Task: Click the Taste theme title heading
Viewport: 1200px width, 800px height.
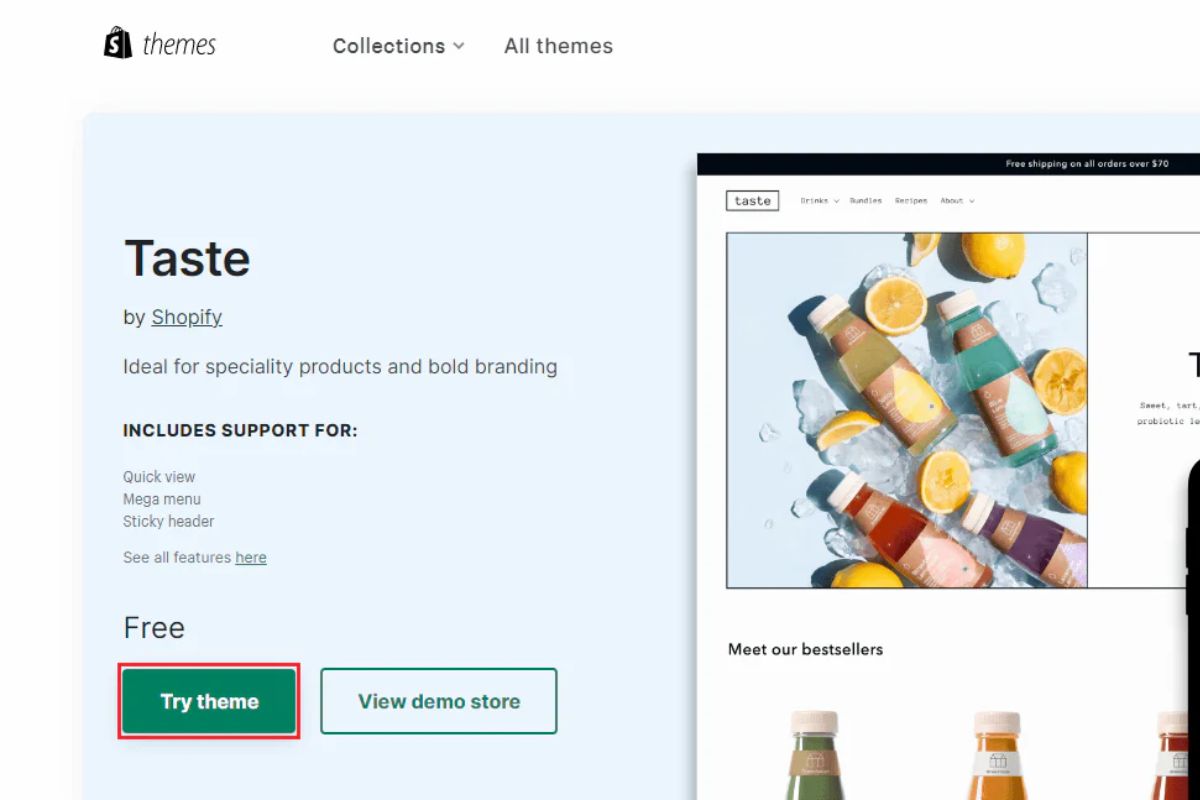Action: coord(187,258)
